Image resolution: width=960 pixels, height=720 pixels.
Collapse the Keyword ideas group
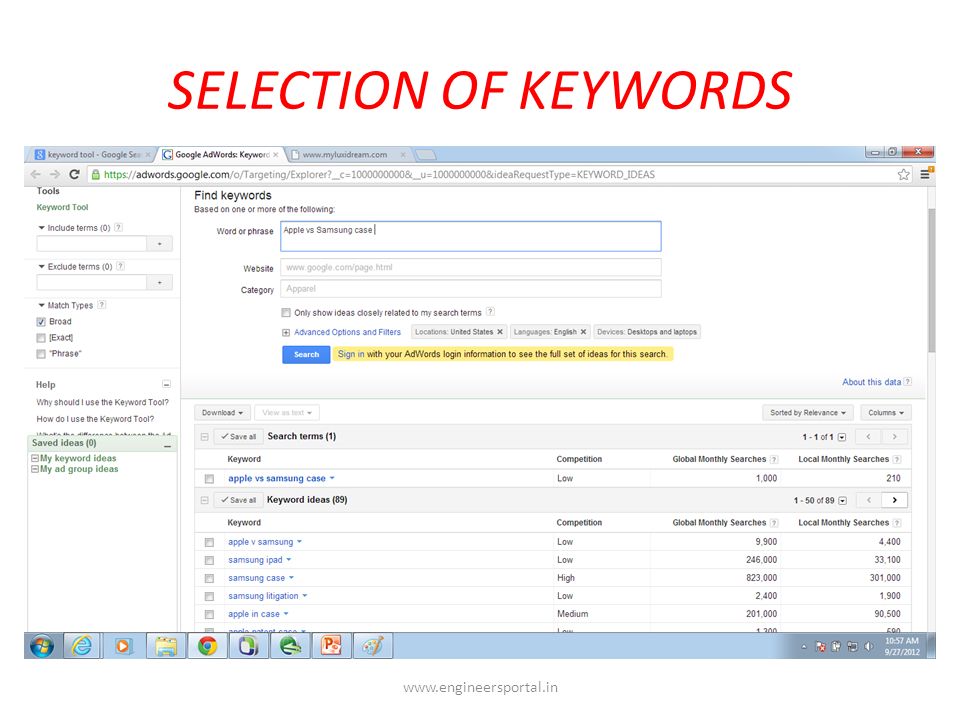[204, 500]
